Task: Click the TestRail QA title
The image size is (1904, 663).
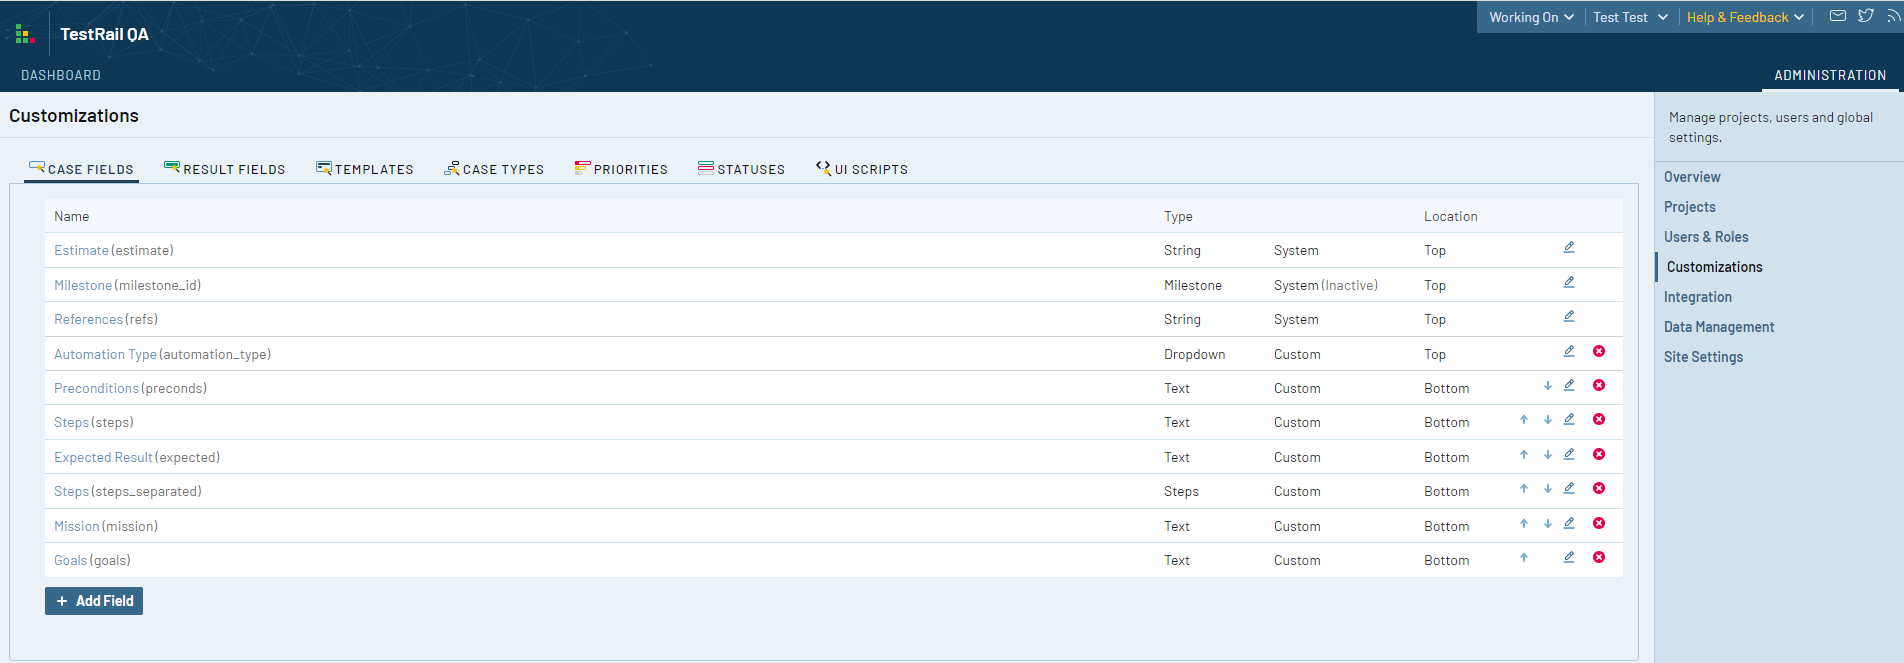Action: coord(104,34)
